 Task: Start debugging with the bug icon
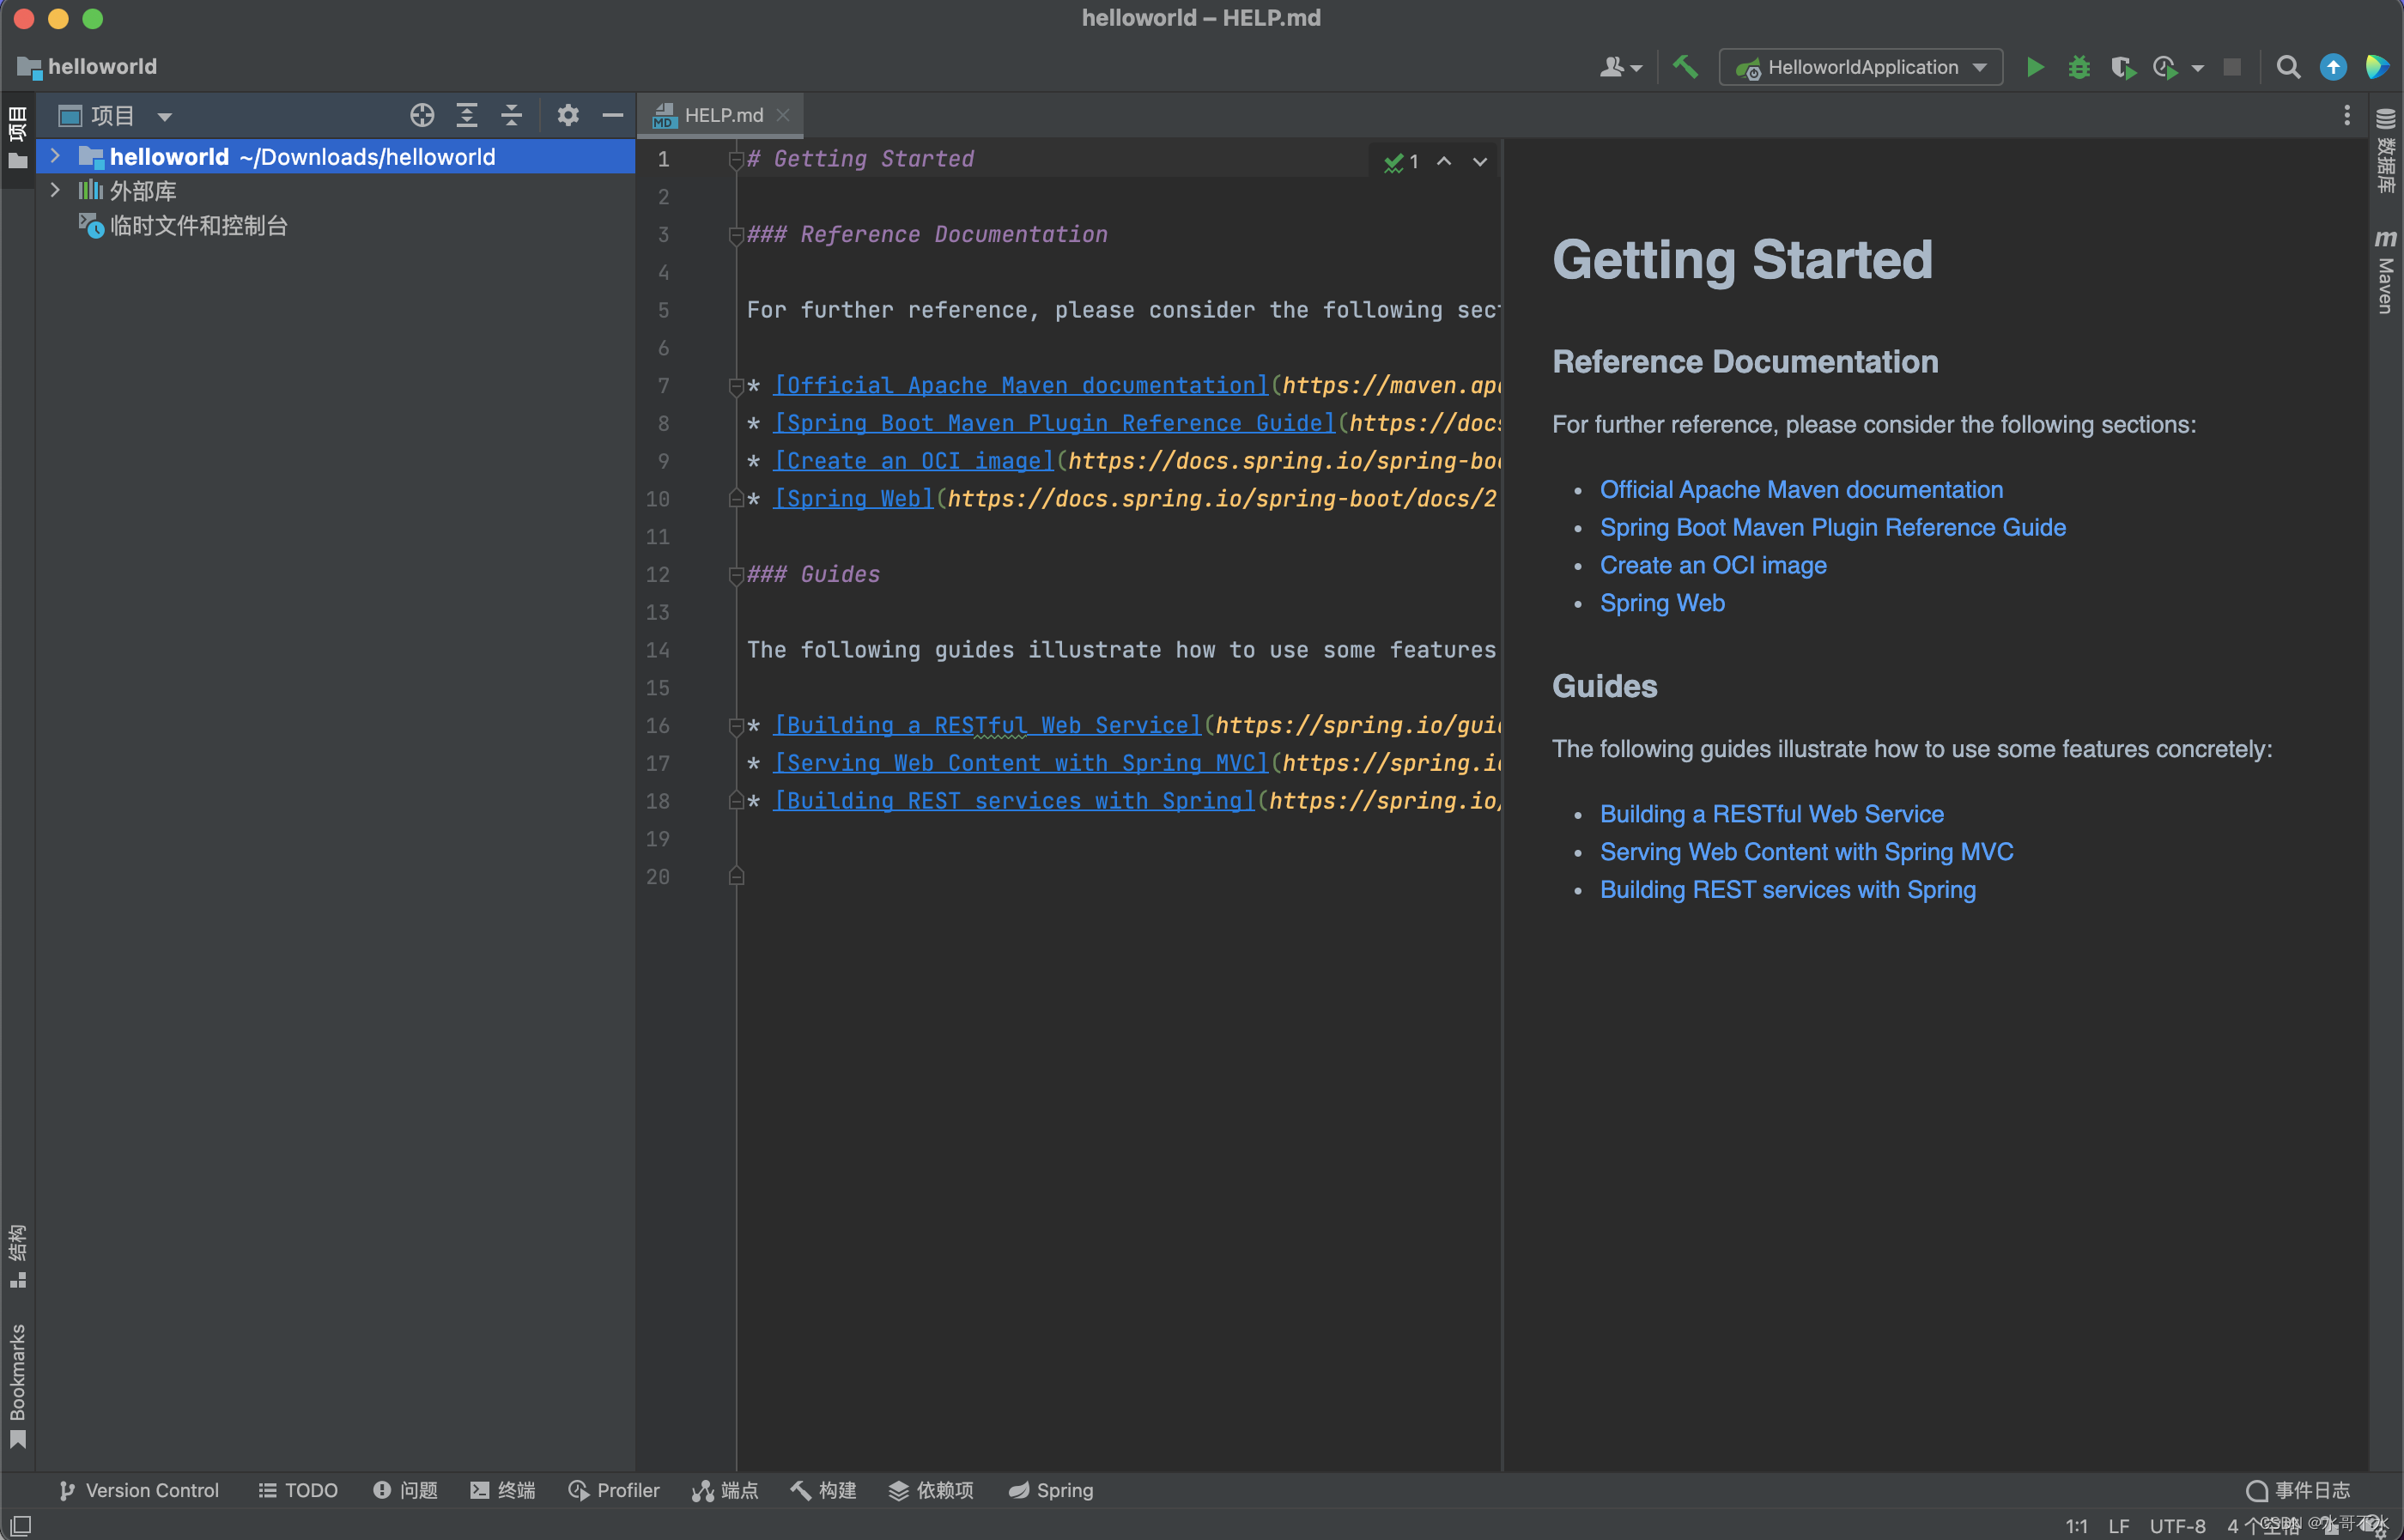point(2079,67)
